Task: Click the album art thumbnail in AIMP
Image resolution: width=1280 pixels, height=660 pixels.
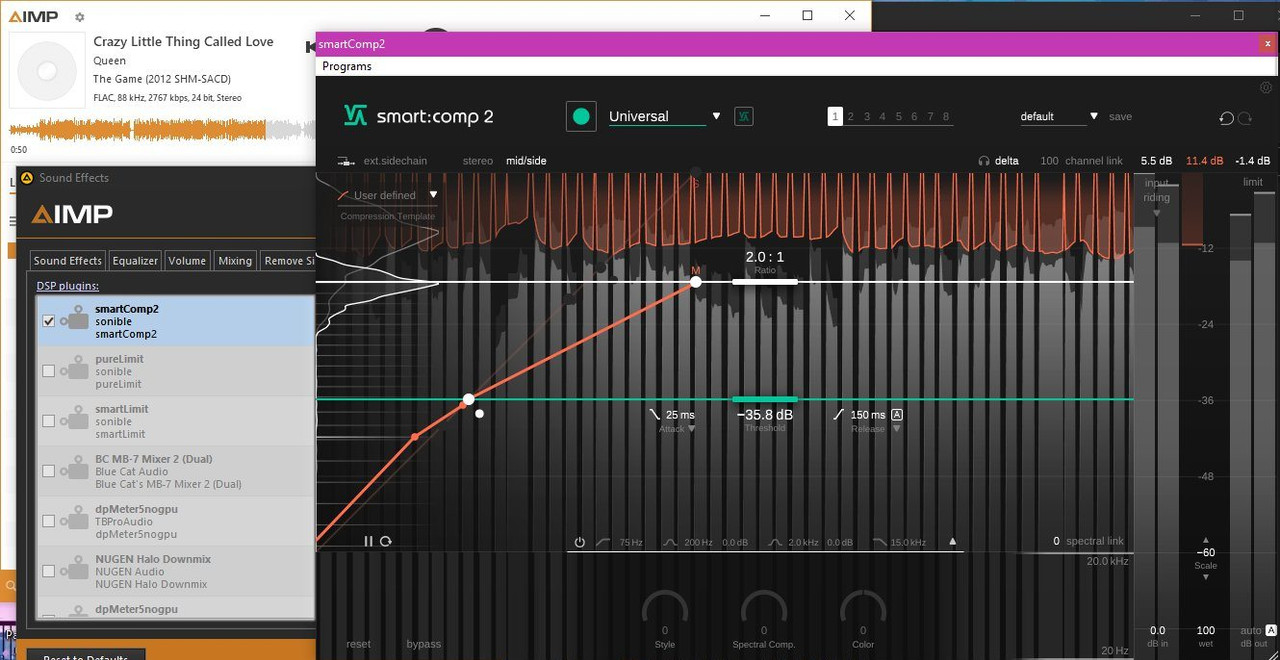Action: click(x=47, y=70)
